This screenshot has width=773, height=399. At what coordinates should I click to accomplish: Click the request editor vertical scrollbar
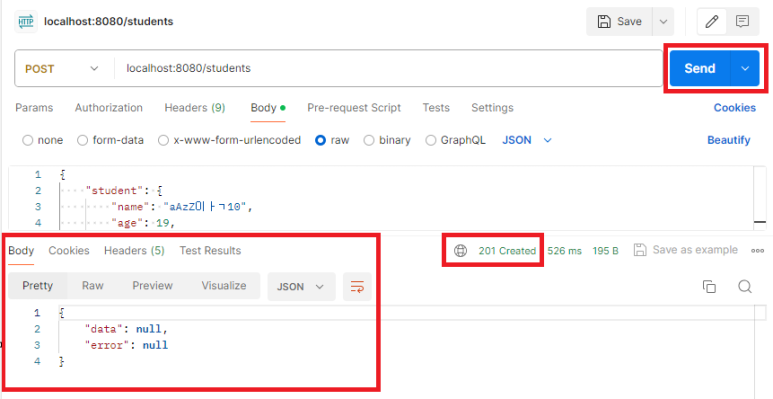[760, 197]
